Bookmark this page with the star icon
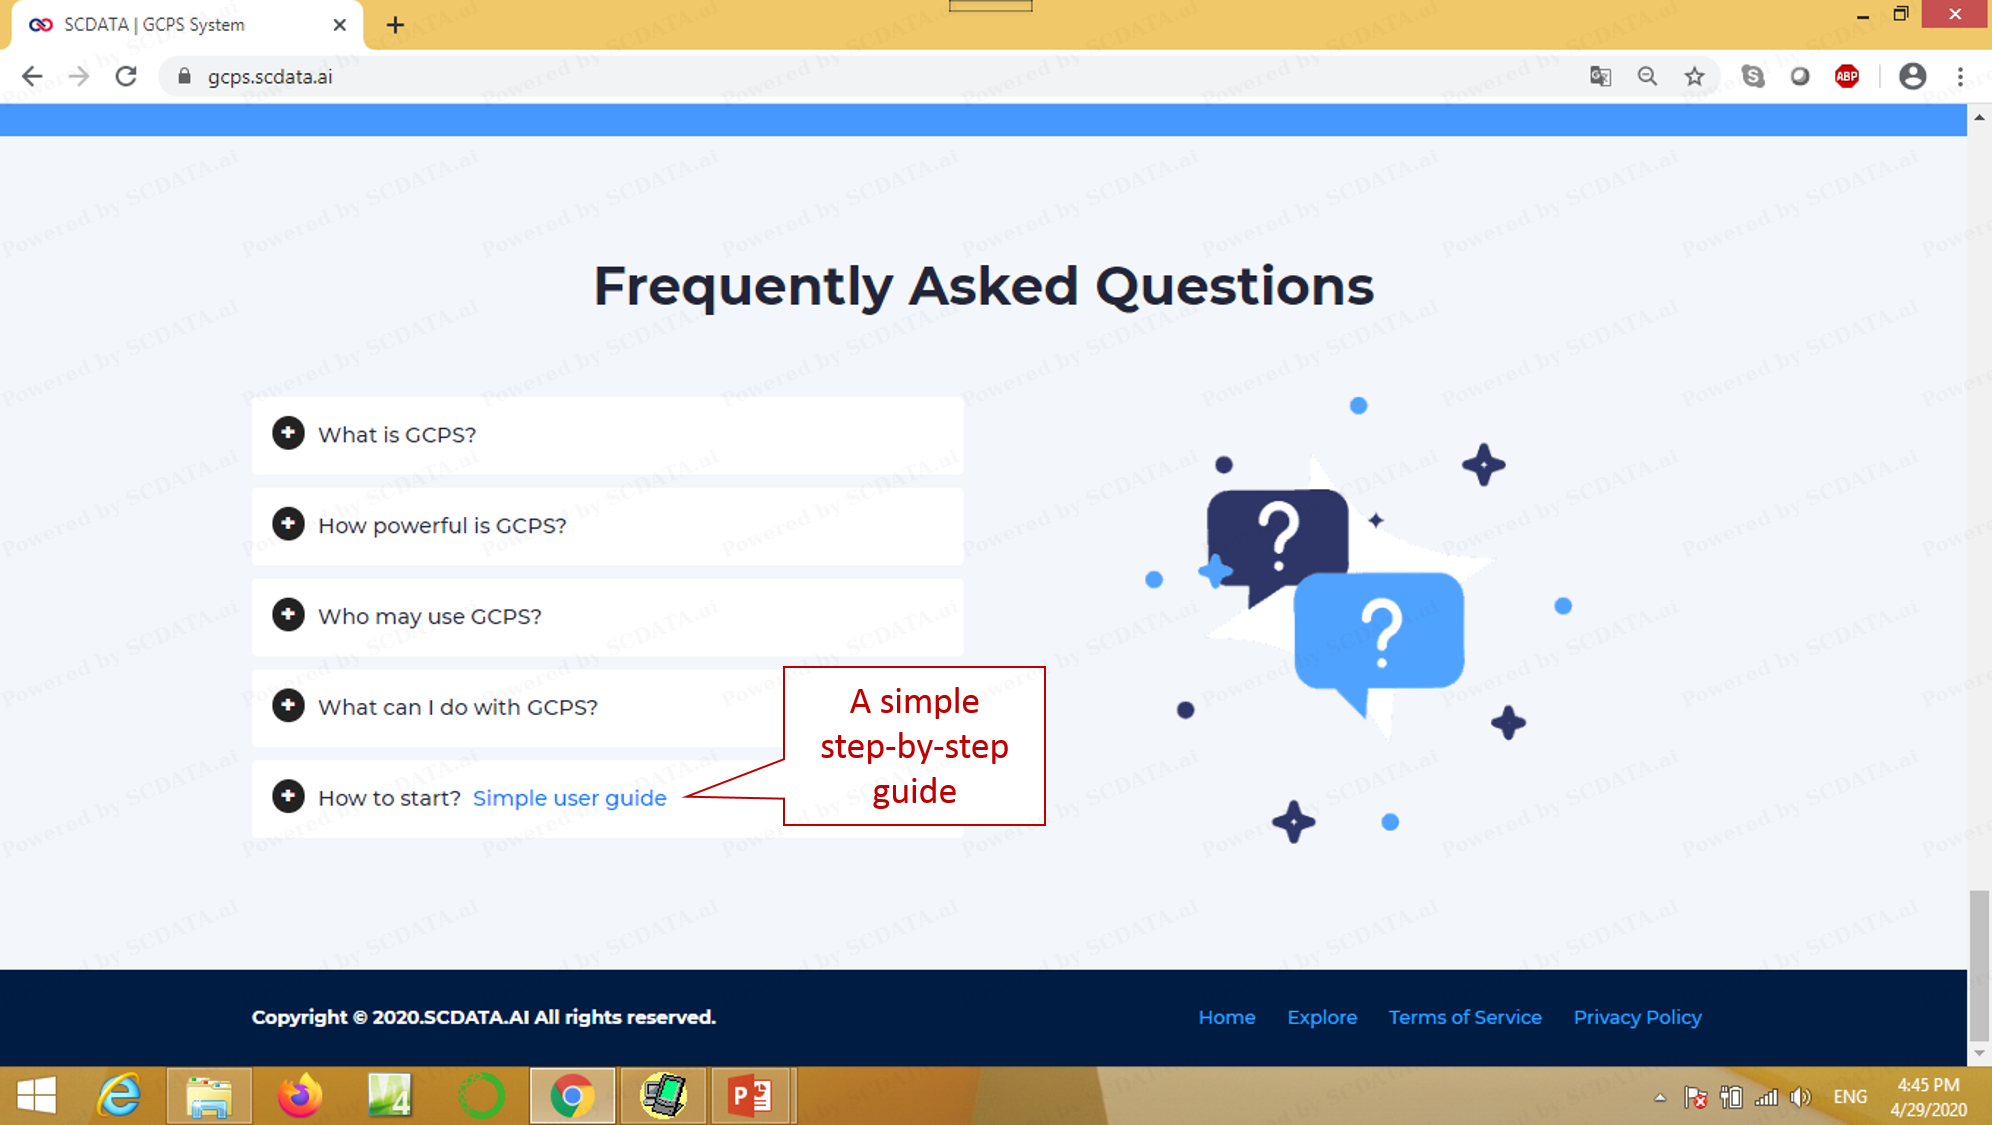The image size is (1992, 1125). (x=1694, y=76)
